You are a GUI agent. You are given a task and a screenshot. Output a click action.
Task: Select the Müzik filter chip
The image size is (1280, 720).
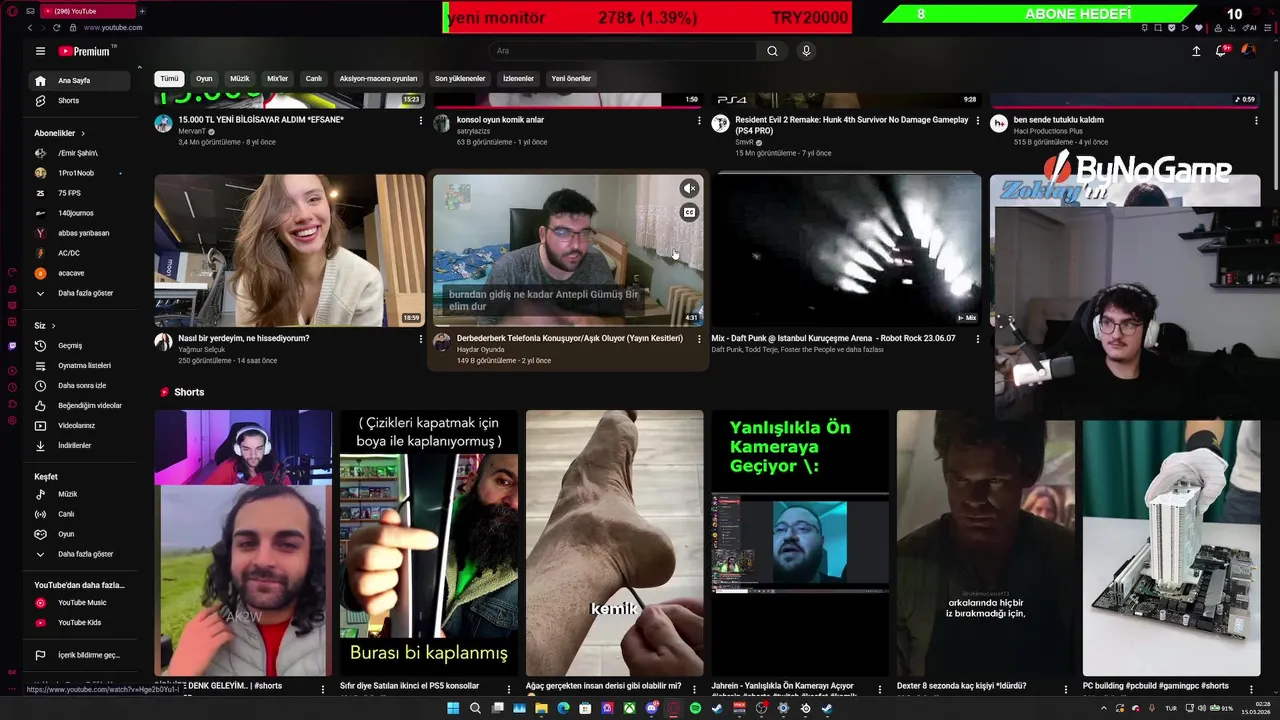240,79
